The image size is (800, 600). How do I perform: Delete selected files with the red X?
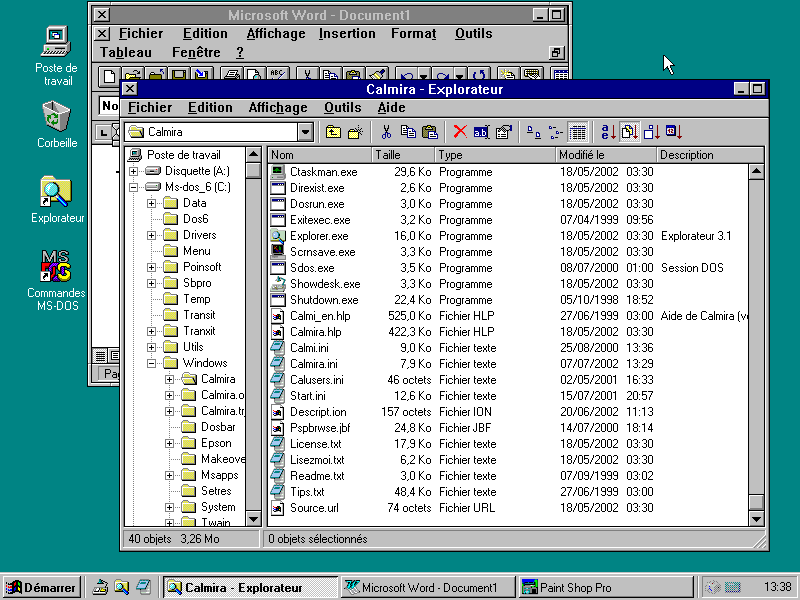click(460, 132)
